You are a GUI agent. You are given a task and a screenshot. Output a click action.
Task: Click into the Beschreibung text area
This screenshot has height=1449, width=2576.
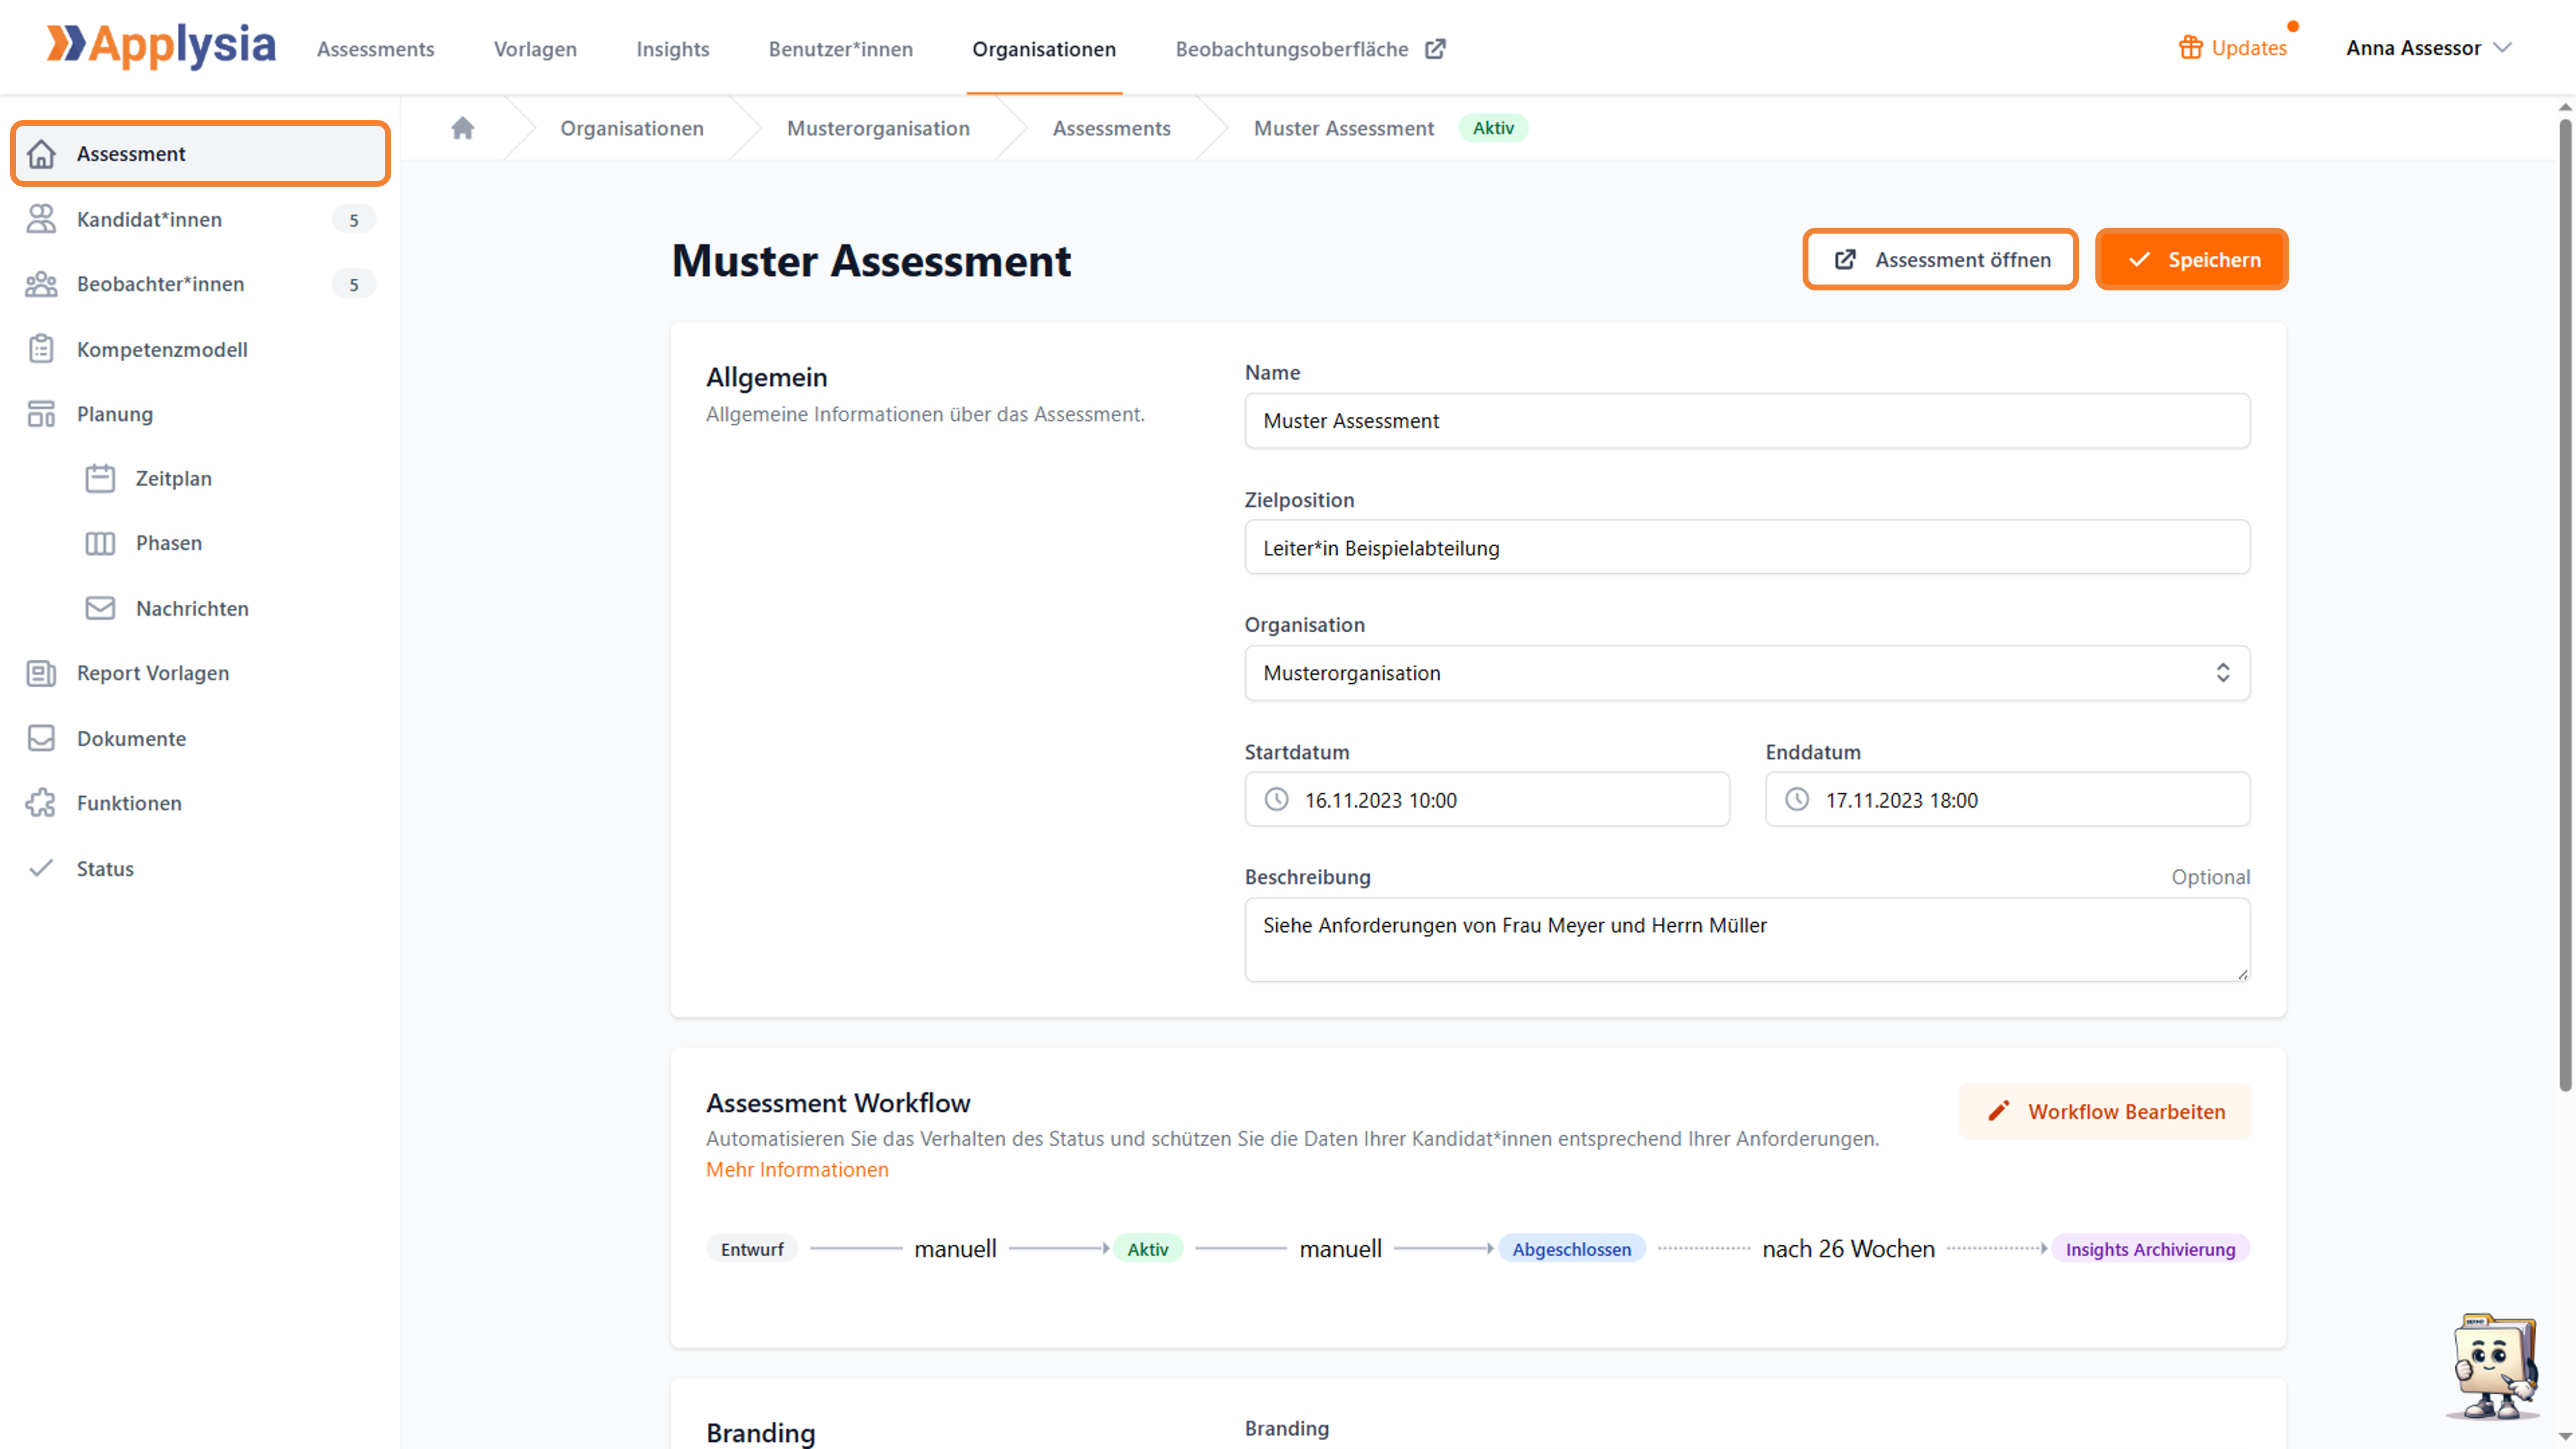pos(1747,940)
